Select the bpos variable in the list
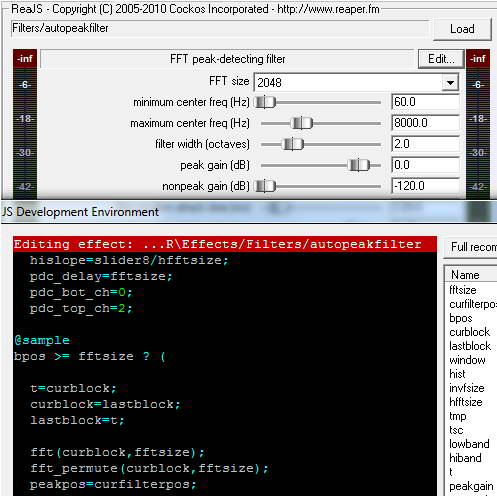The height and width of the screenshot is (498, 497). (461, 318)
